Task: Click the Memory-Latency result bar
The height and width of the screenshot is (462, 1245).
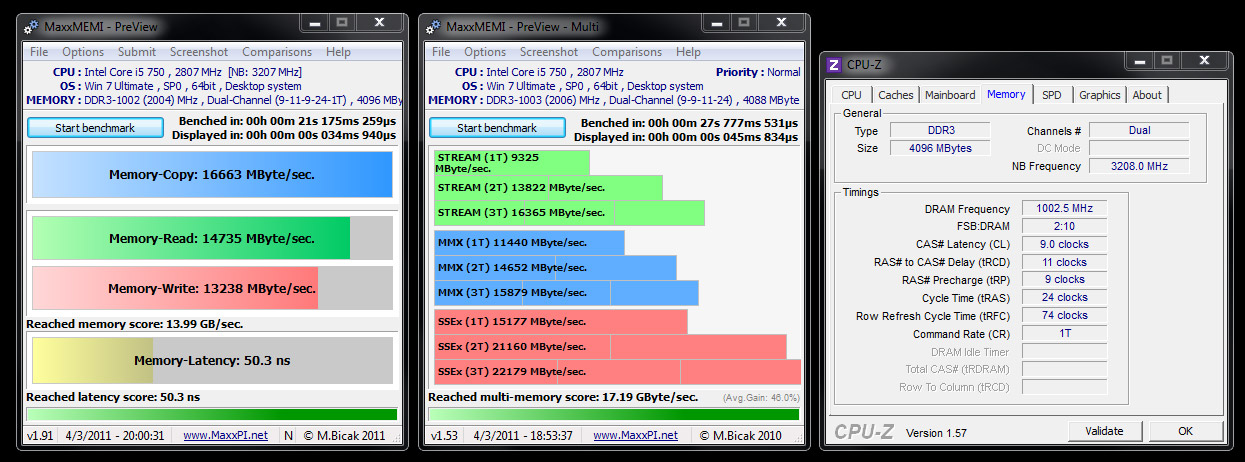Action: point(212,360)
